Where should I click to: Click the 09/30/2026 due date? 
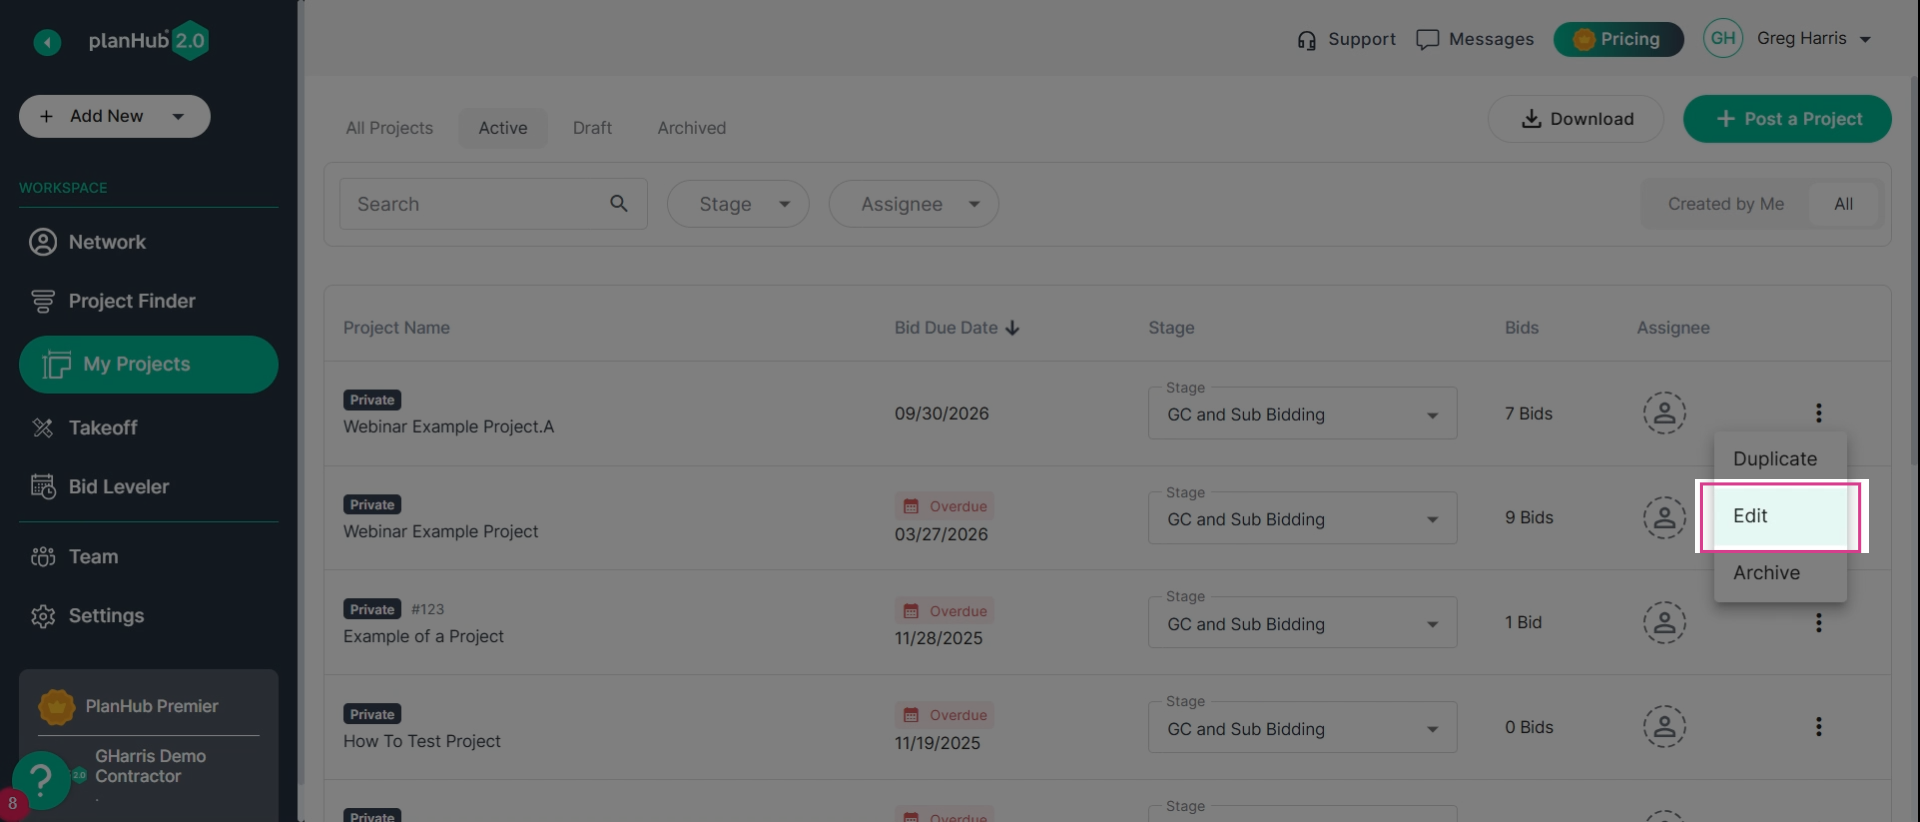coord(941,414)
